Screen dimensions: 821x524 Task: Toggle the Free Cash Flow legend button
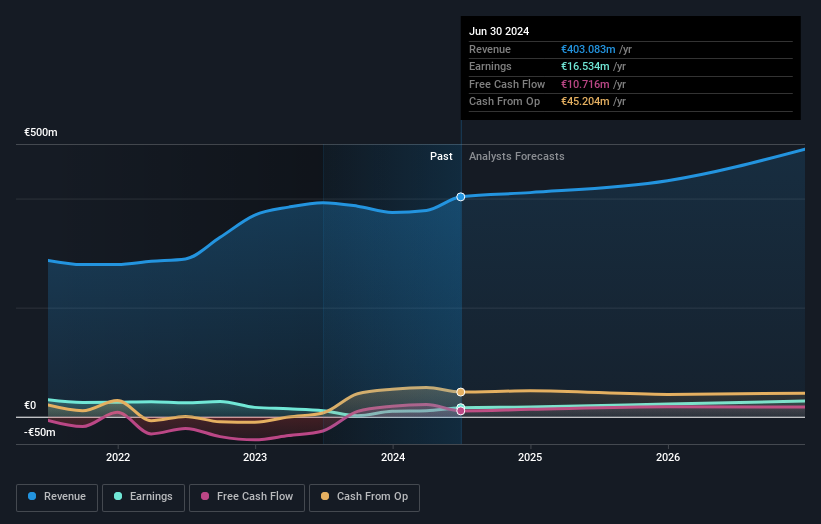click(x=247, y=497)
